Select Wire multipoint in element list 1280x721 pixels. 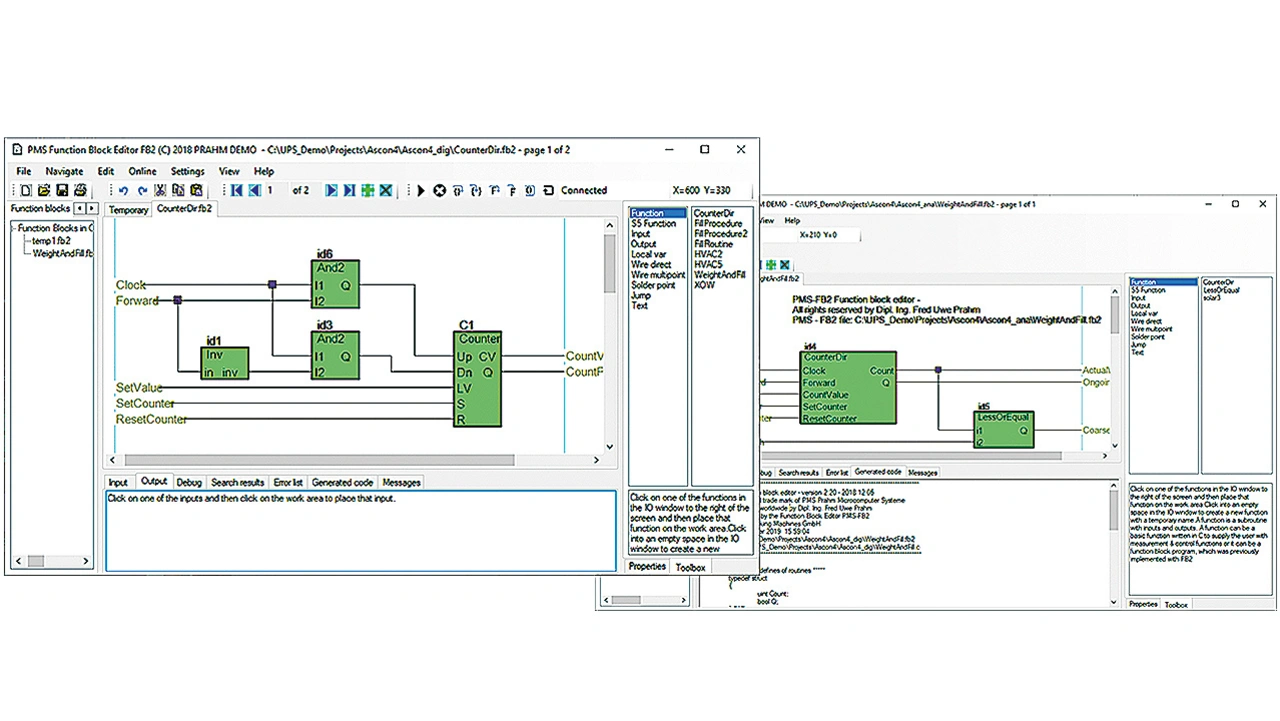(658, 275)
